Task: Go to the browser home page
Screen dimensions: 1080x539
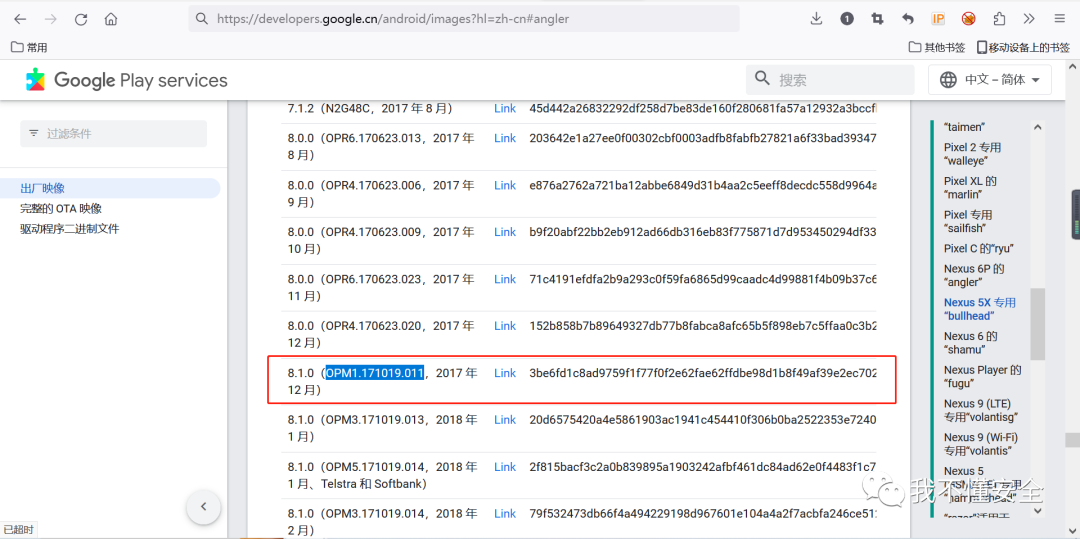Action: [111, 19]
